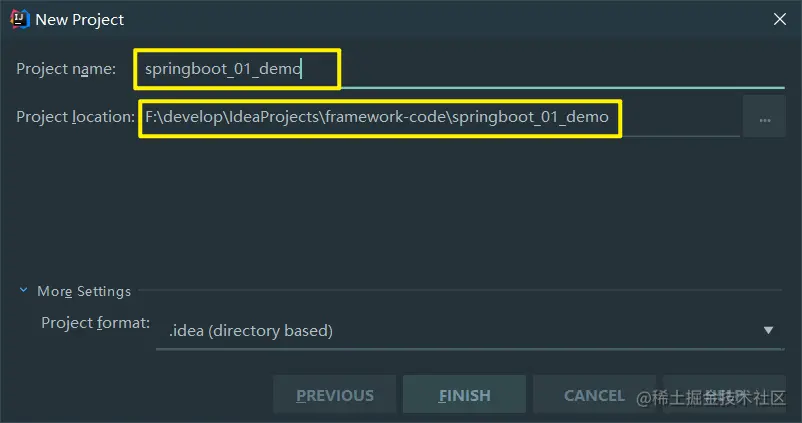
Task: Open the folder browse ellipsis button
Action: point(764,117)
